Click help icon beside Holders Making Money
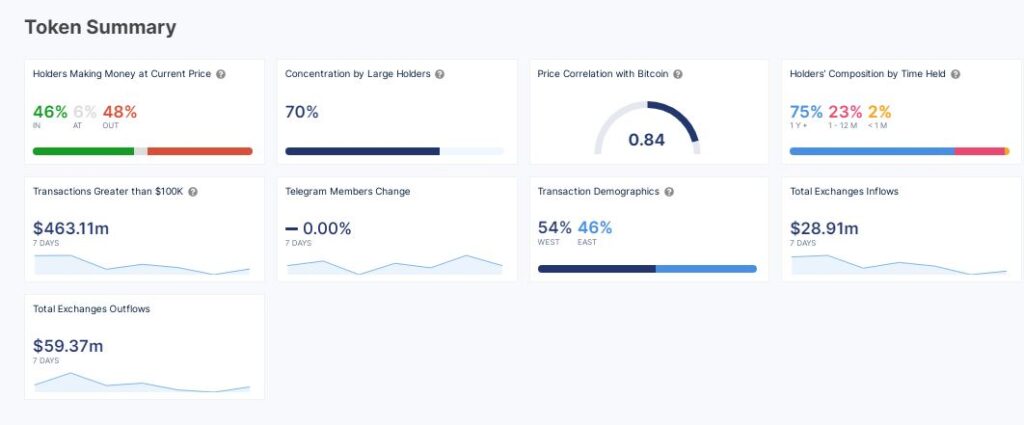 (221, 74)
